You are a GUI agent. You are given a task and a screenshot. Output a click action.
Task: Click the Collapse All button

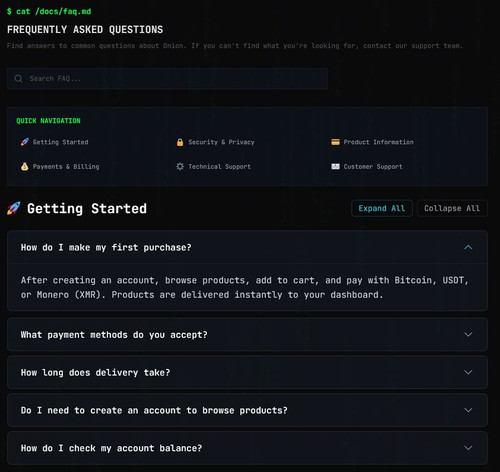point(452,208)
